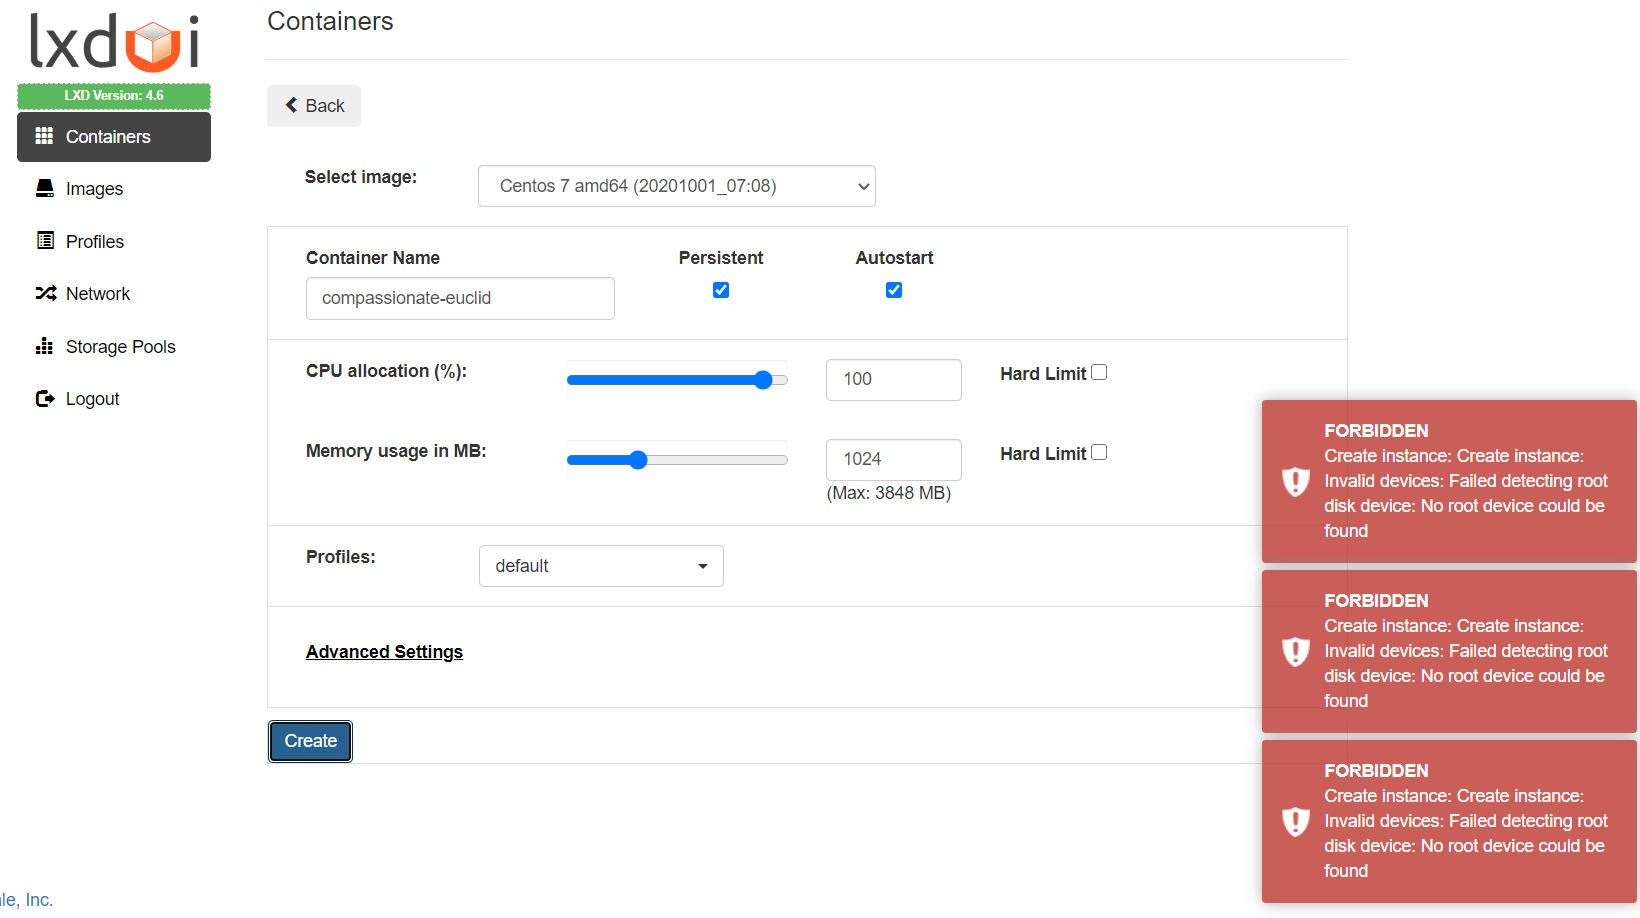Viewport: 1640px width, 918px height.
Task: Click the Containers grid icon in sidebar
Action: coord(44,136)
